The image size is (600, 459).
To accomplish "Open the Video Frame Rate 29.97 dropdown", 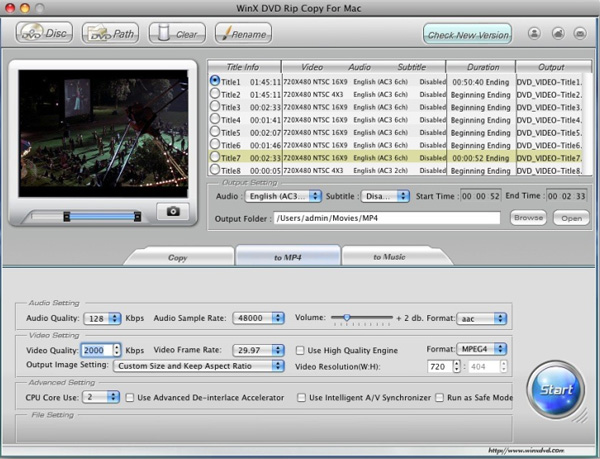I will [258, 350].
